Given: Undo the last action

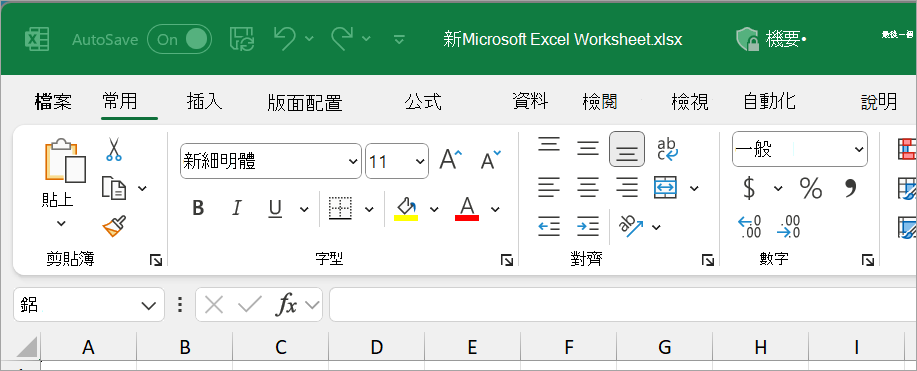Looking at the screenshot, I should (x=285, y=39).
